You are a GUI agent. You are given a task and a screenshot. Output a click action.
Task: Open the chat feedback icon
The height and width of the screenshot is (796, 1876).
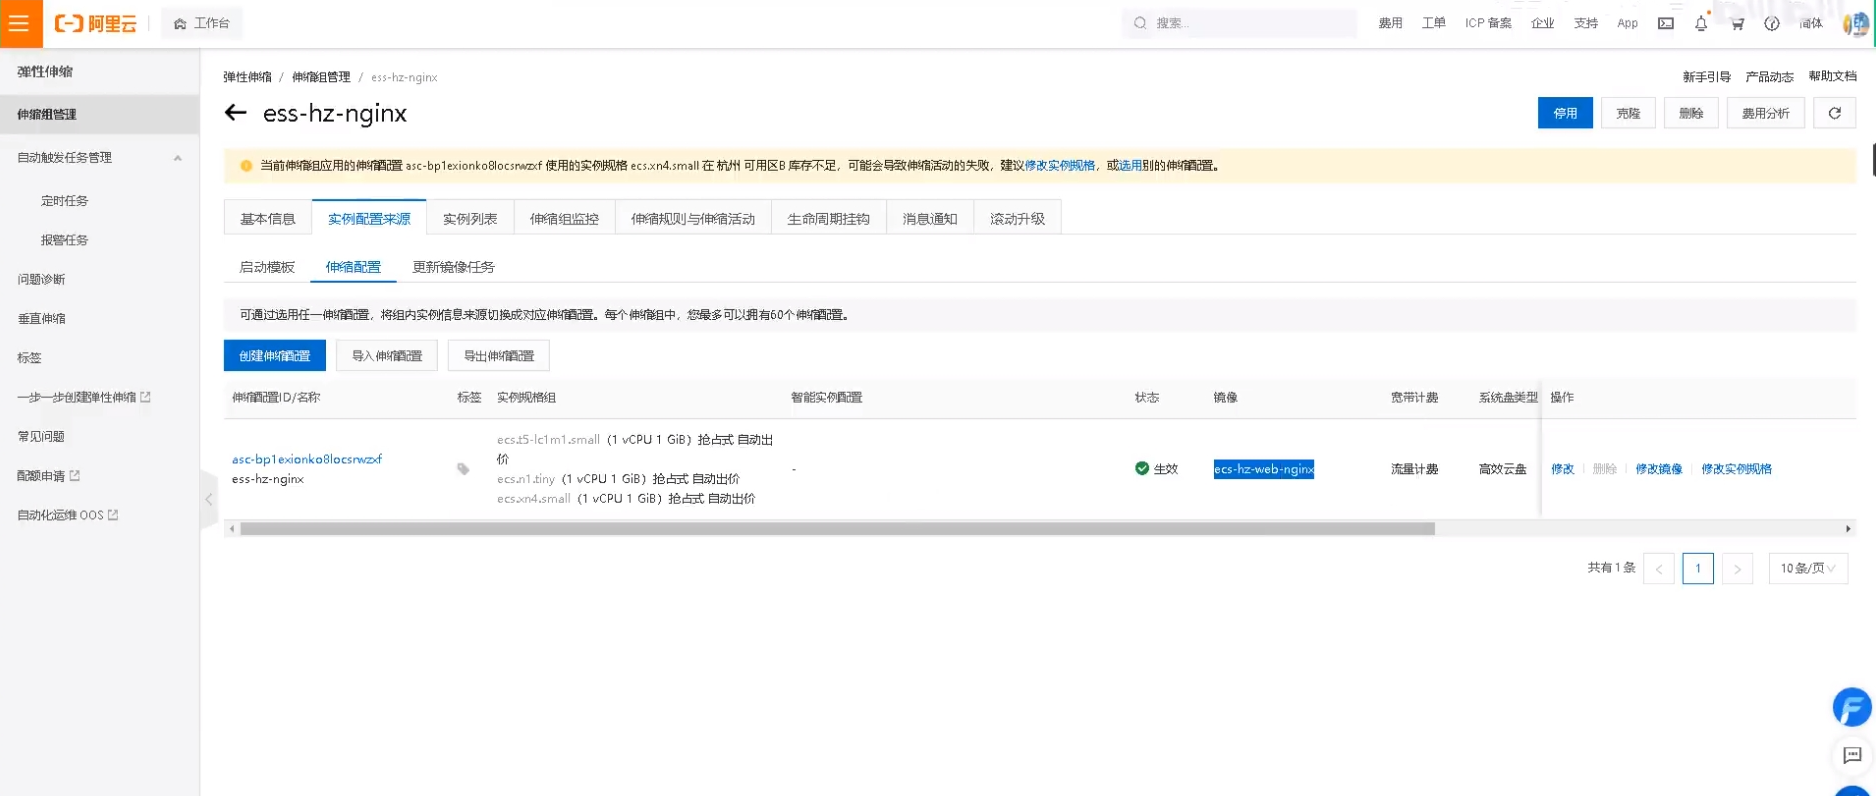pyautogui.click(x=1852, y=755)
